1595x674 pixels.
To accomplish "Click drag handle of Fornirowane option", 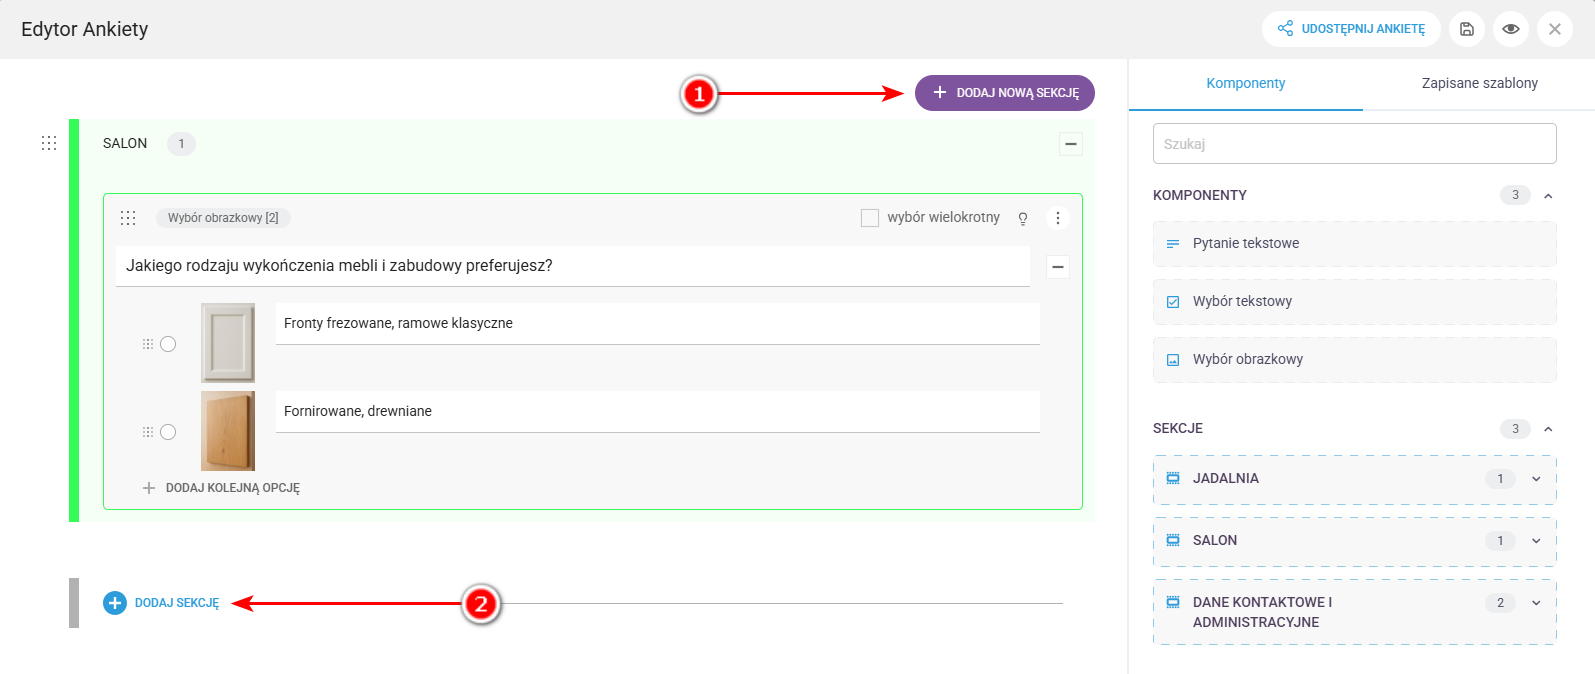I will click(x=148, y=432).
